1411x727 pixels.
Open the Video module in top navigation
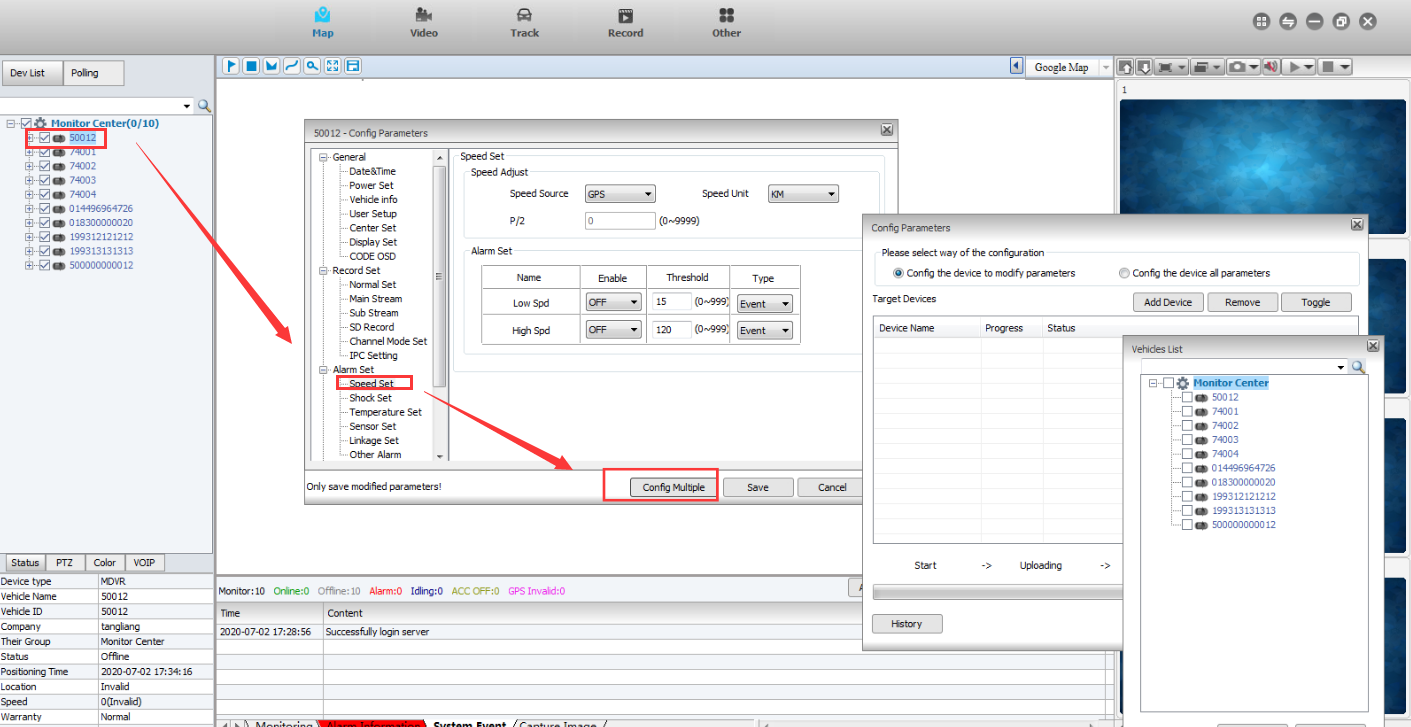(424, 22)
